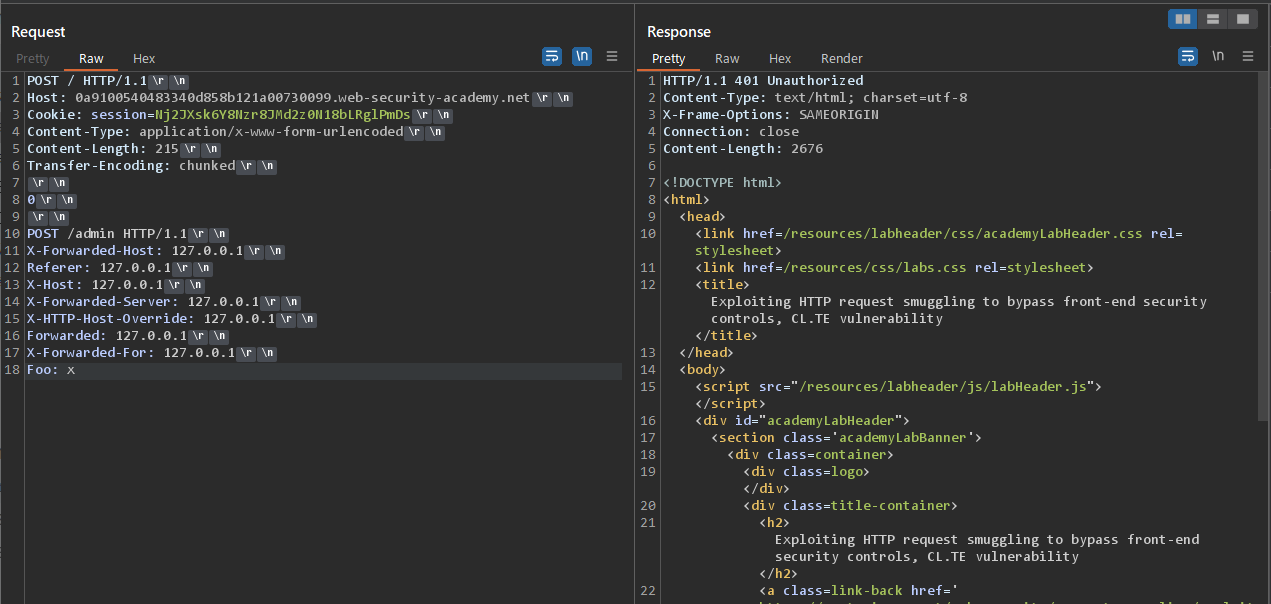Click the labHeader.js script tag line
Screen dimensions: 1271x604
coord(898,387)
